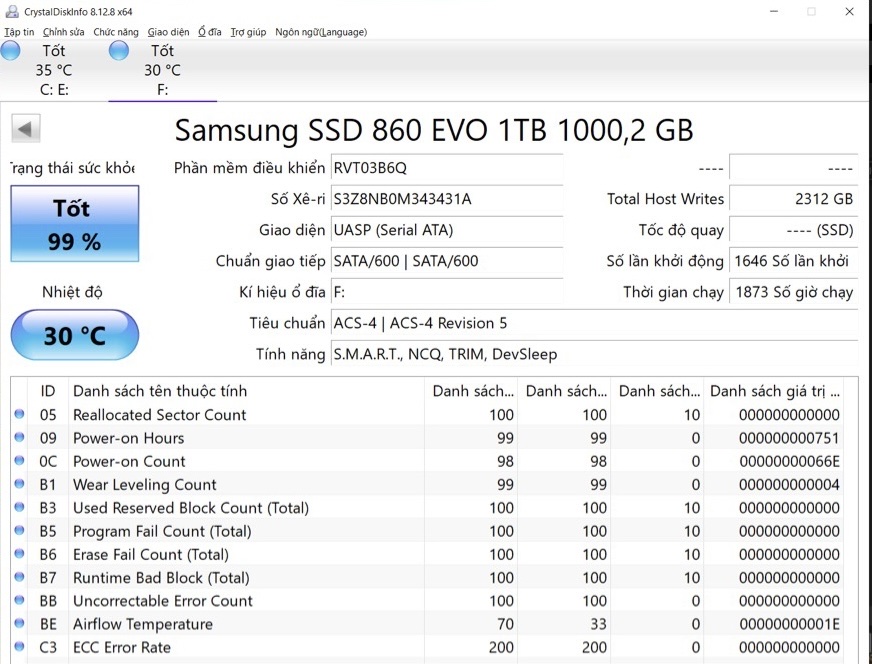Click the Trạng thái sức khỏe label
Screen dimensions: 872x664
[73, 168]
